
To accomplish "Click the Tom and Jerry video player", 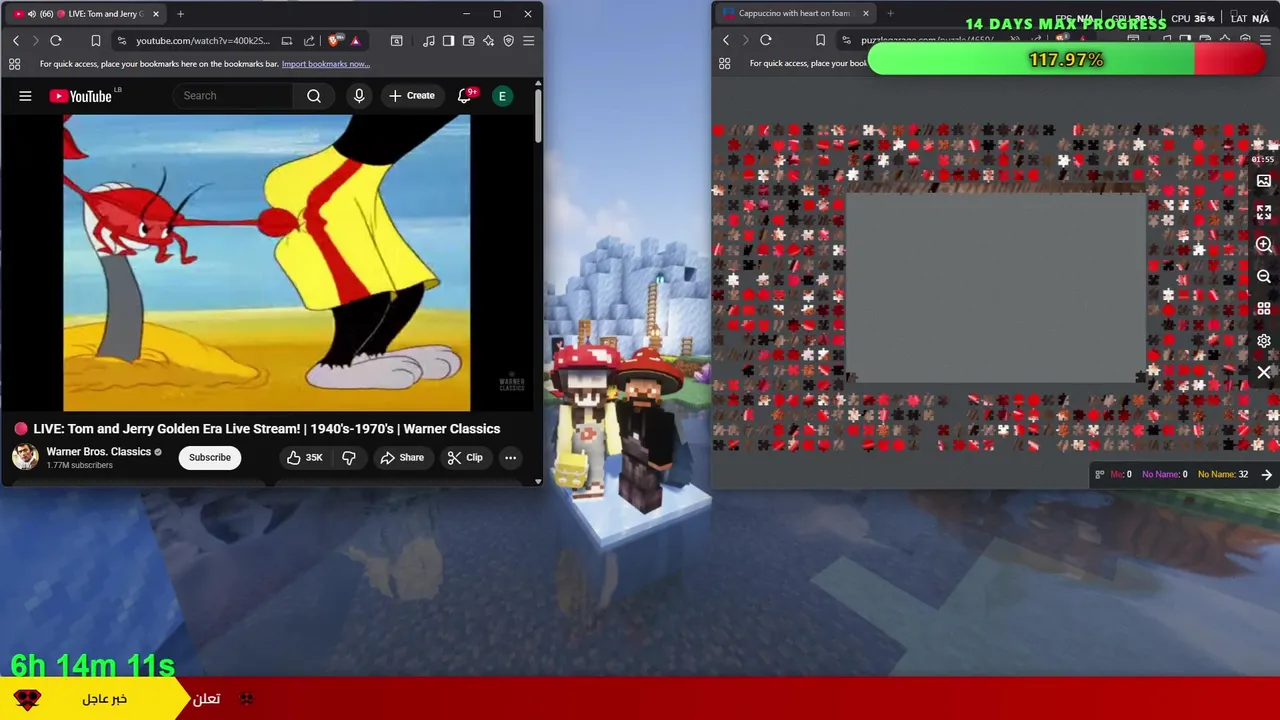I will click(x=266, y=263).
